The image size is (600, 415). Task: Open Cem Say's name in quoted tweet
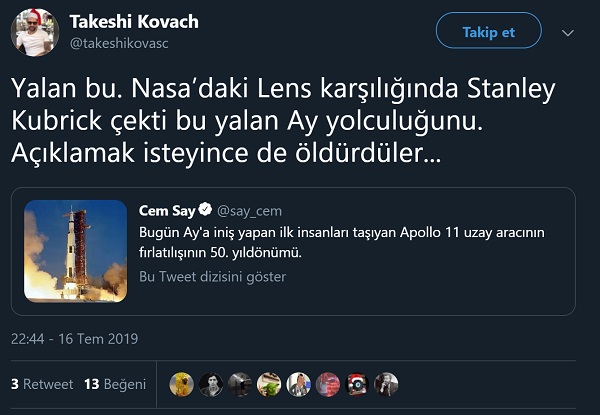pyautogui.click(x=167, y=209)
